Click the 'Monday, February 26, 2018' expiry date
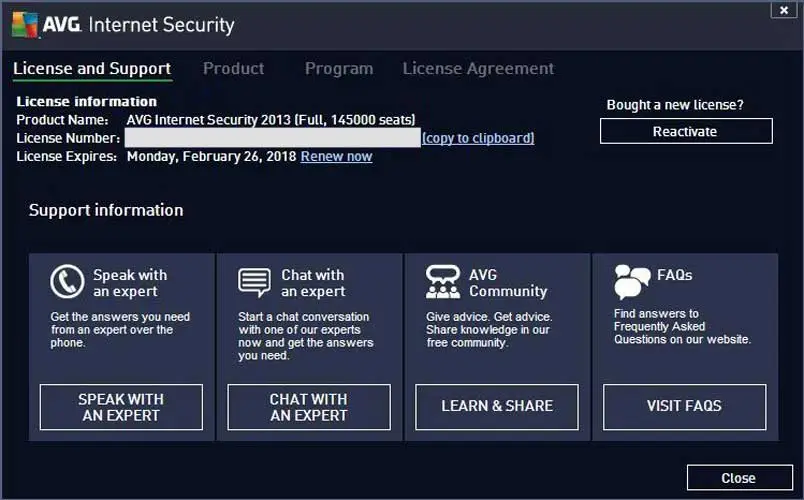 coord(211,156)
